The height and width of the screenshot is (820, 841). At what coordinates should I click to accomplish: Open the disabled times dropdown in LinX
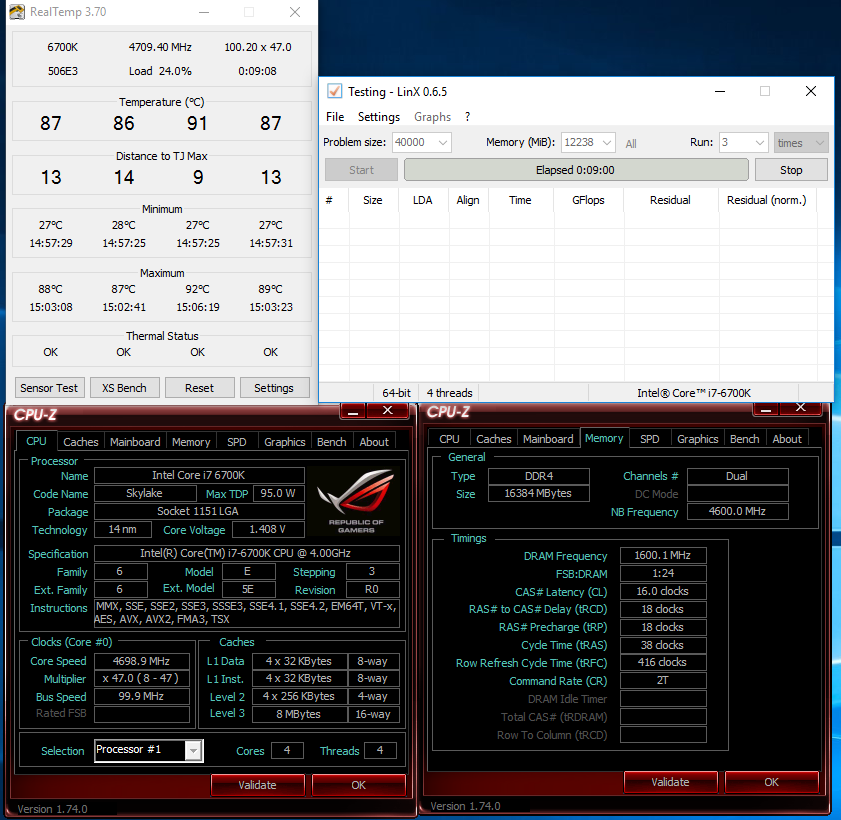point(801,143)
